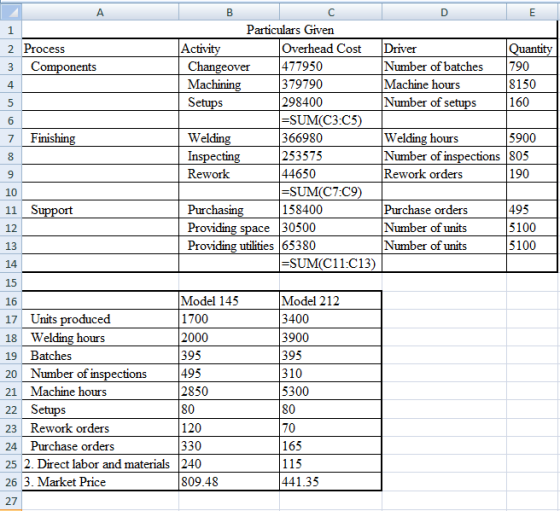560x511 pixels.
Task: Select the quantity cell showing 5900
Action: (x=532, y=138)
